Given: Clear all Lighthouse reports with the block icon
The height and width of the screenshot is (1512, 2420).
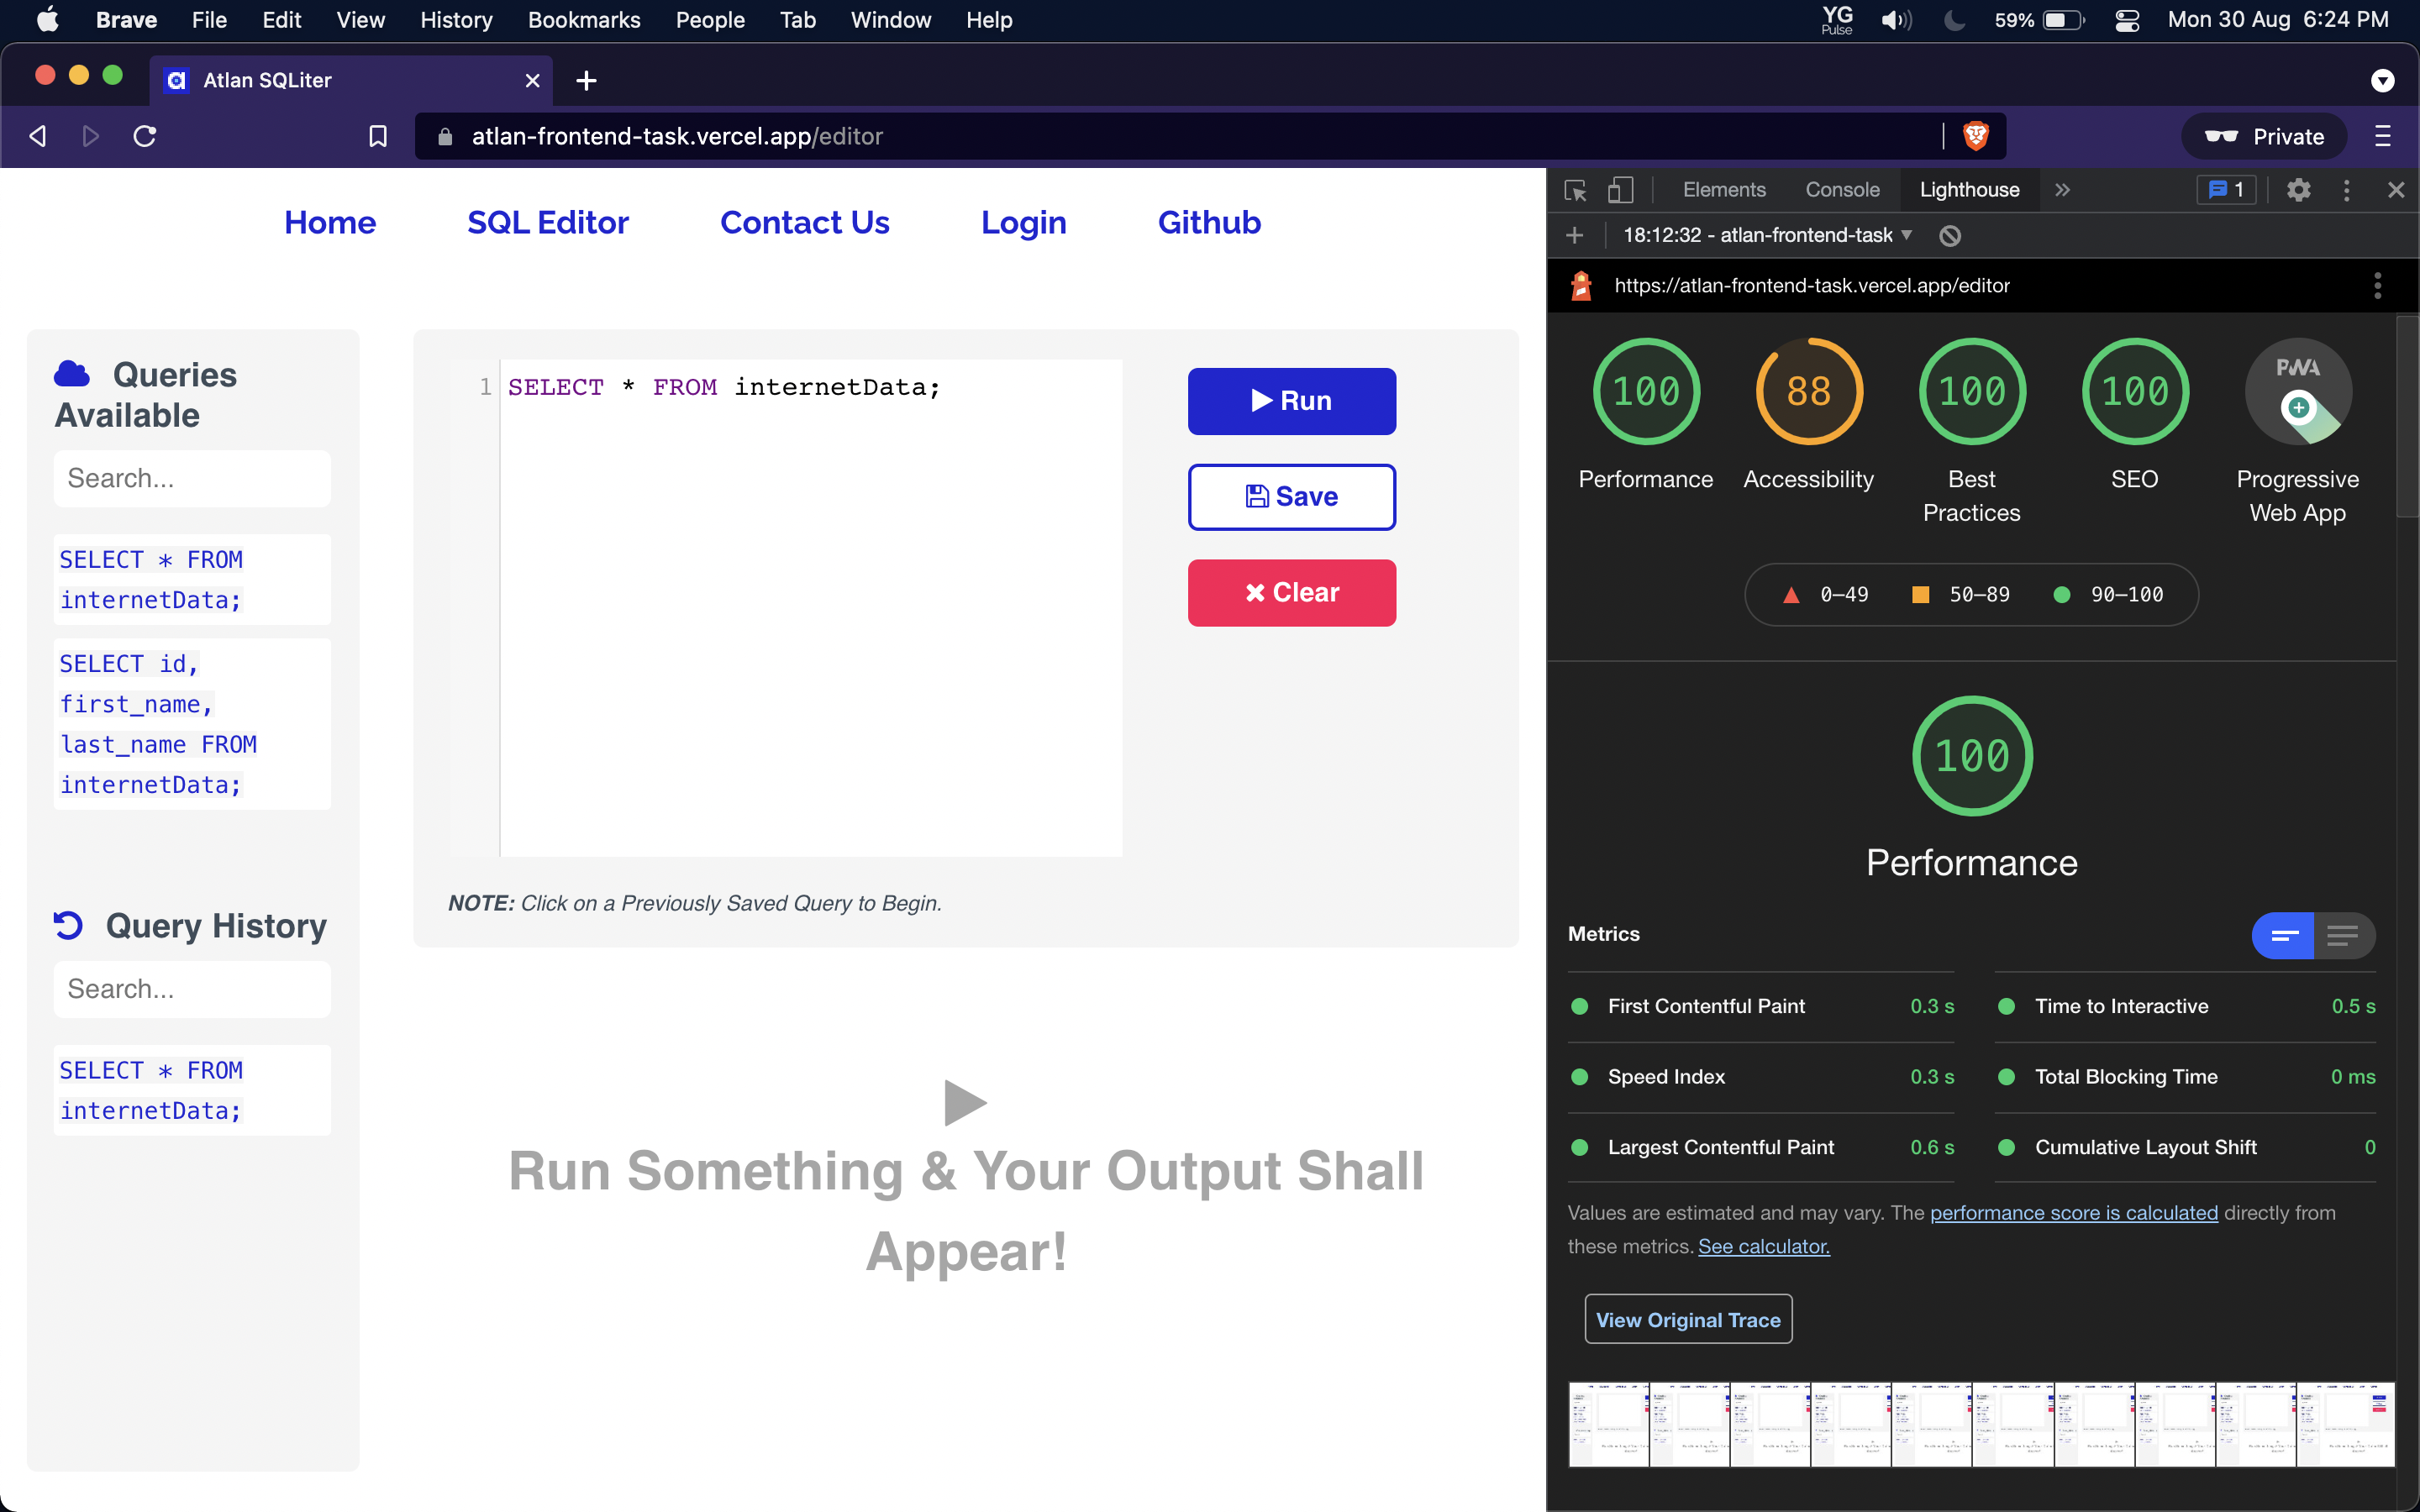Looking at the screenshot, I should tap(1950, 236).
